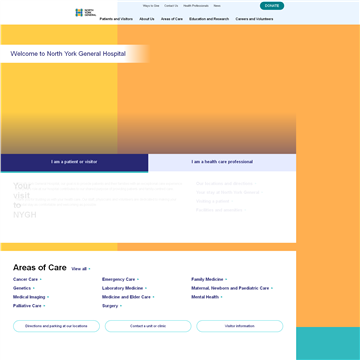Open the Areas of Care menu
360x360 pixels.
tap(172, 19)
